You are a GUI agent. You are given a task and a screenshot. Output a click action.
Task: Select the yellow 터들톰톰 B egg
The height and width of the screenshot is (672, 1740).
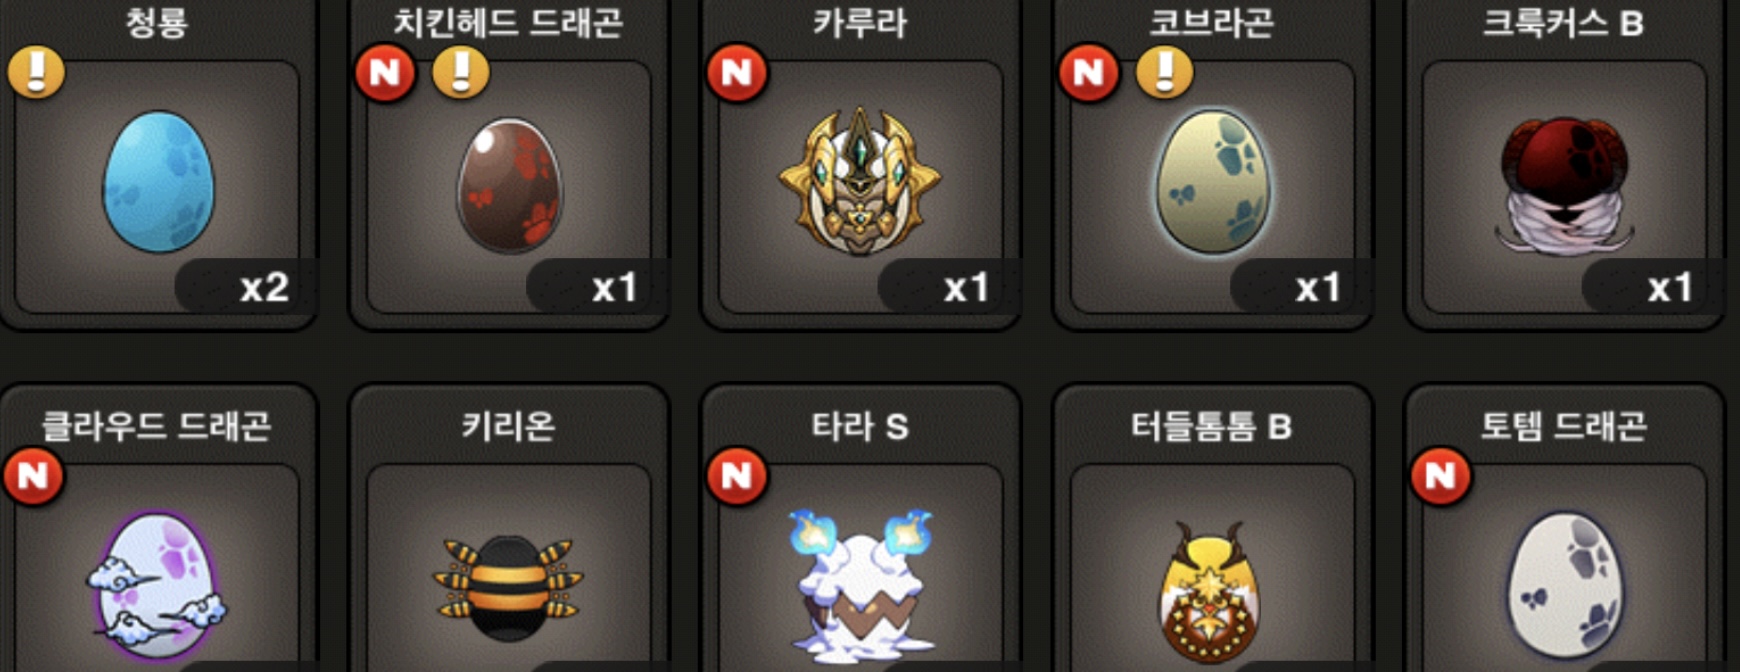pos(1210,592)
